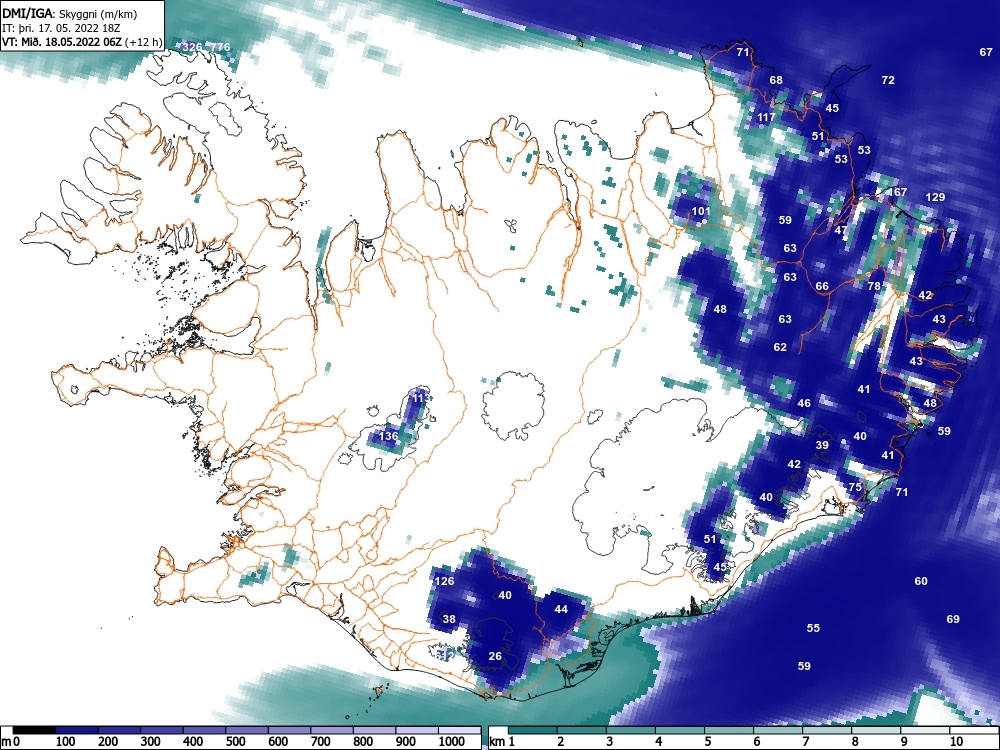Screen dimensions: 1000x750
Task: Choose the 5 km legend swatch
Action: tap(729, 730)
